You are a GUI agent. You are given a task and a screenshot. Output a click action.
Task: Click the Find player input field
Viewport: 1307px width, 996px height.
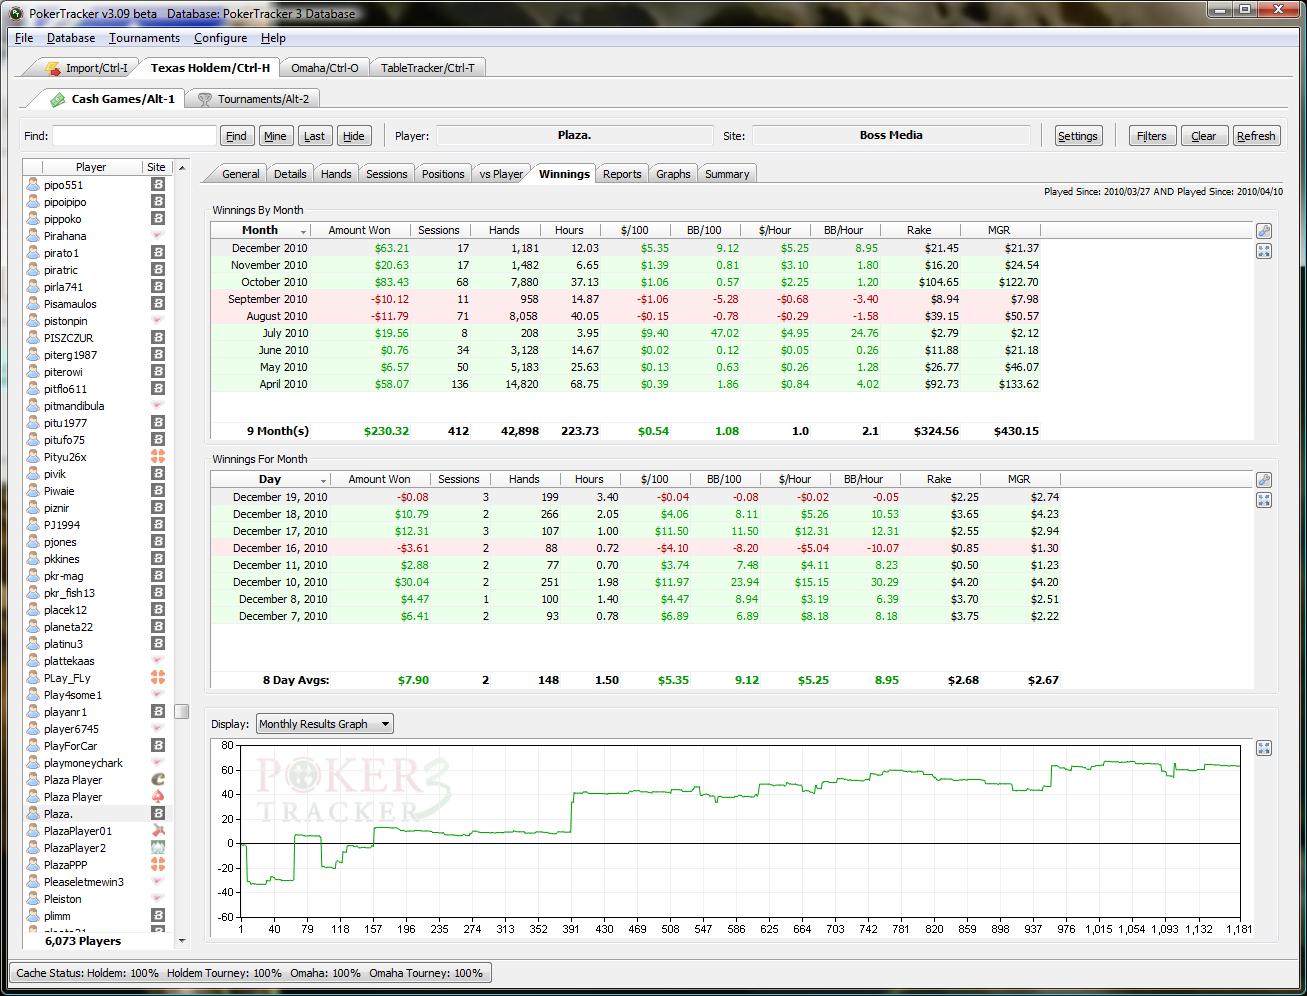click(134, 136)
